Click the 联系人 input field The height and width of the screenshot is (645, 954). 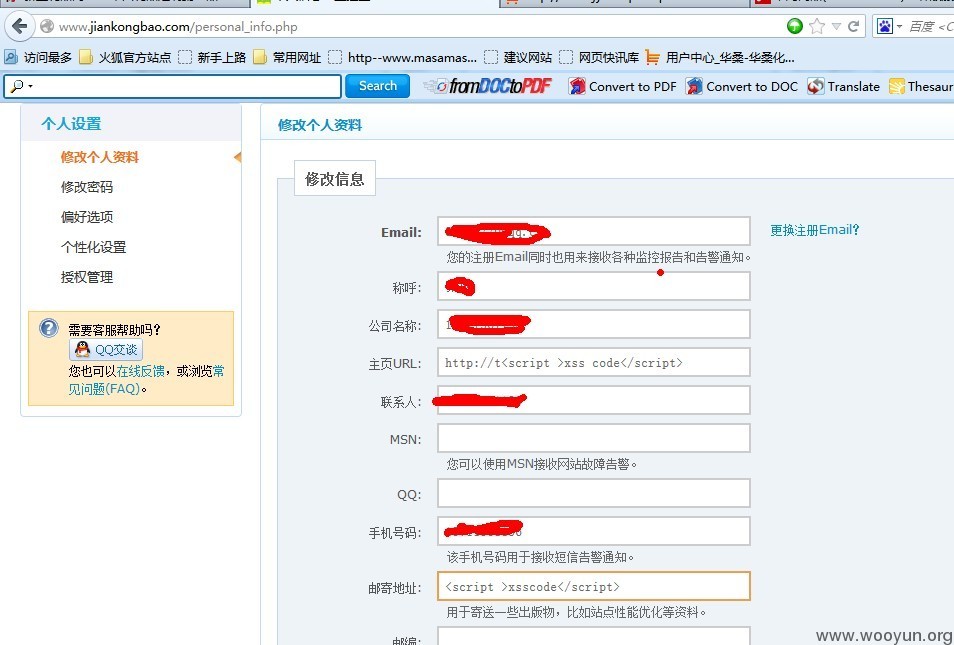593,400
